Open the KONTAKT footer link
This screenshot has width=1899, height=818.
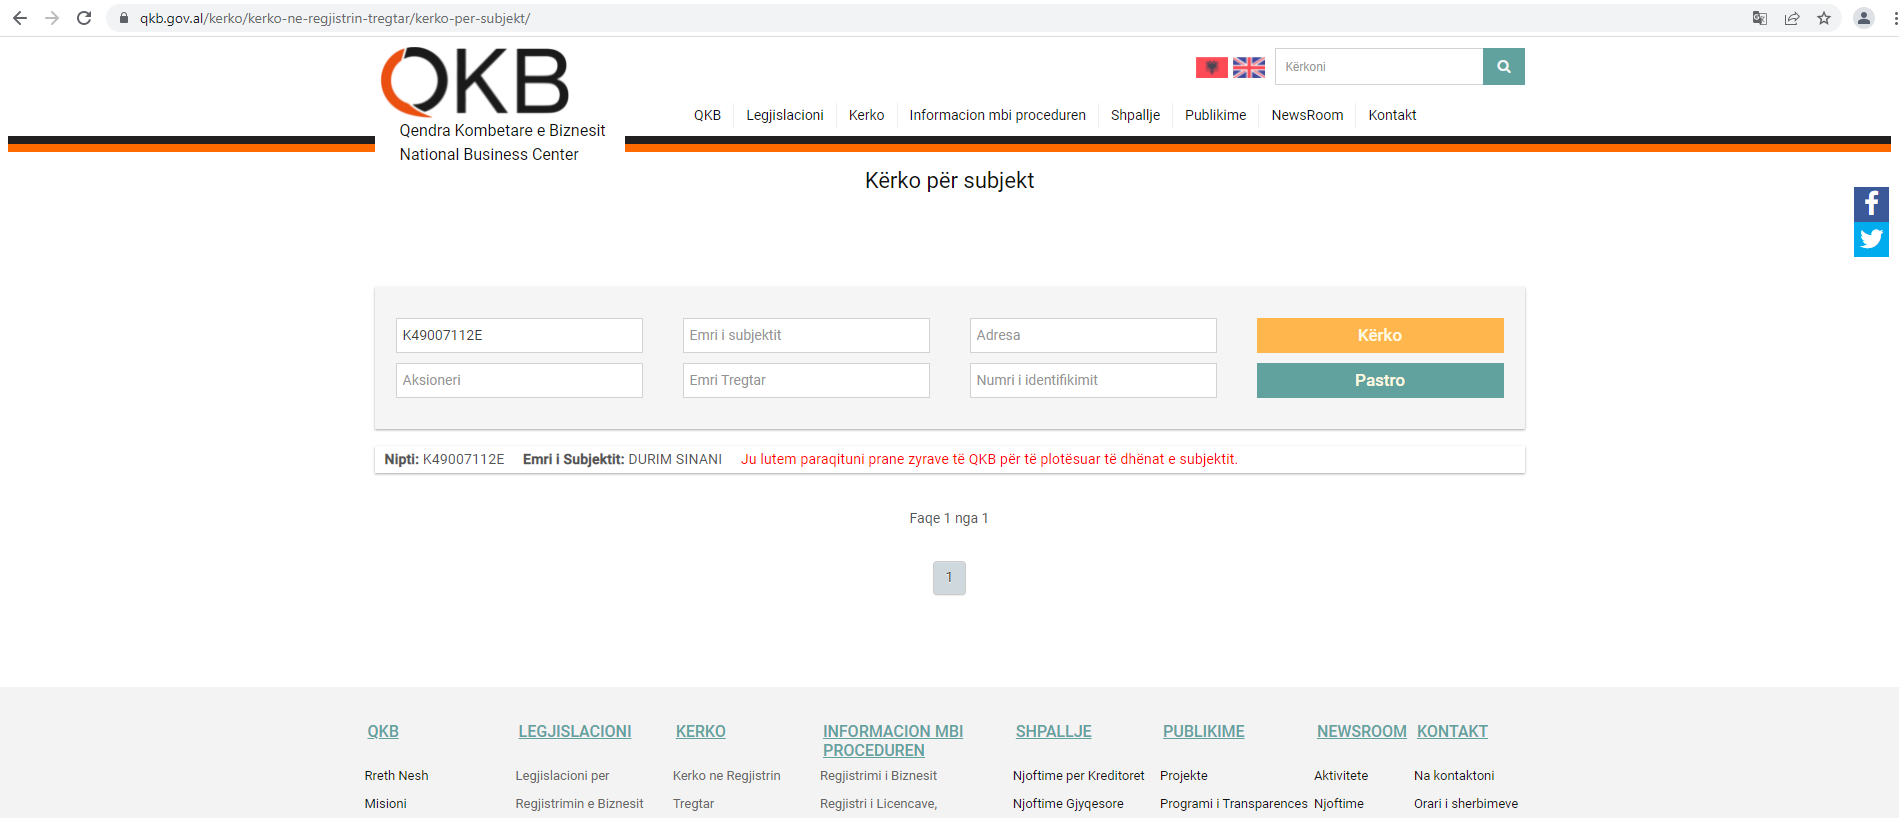[1452, 731]
